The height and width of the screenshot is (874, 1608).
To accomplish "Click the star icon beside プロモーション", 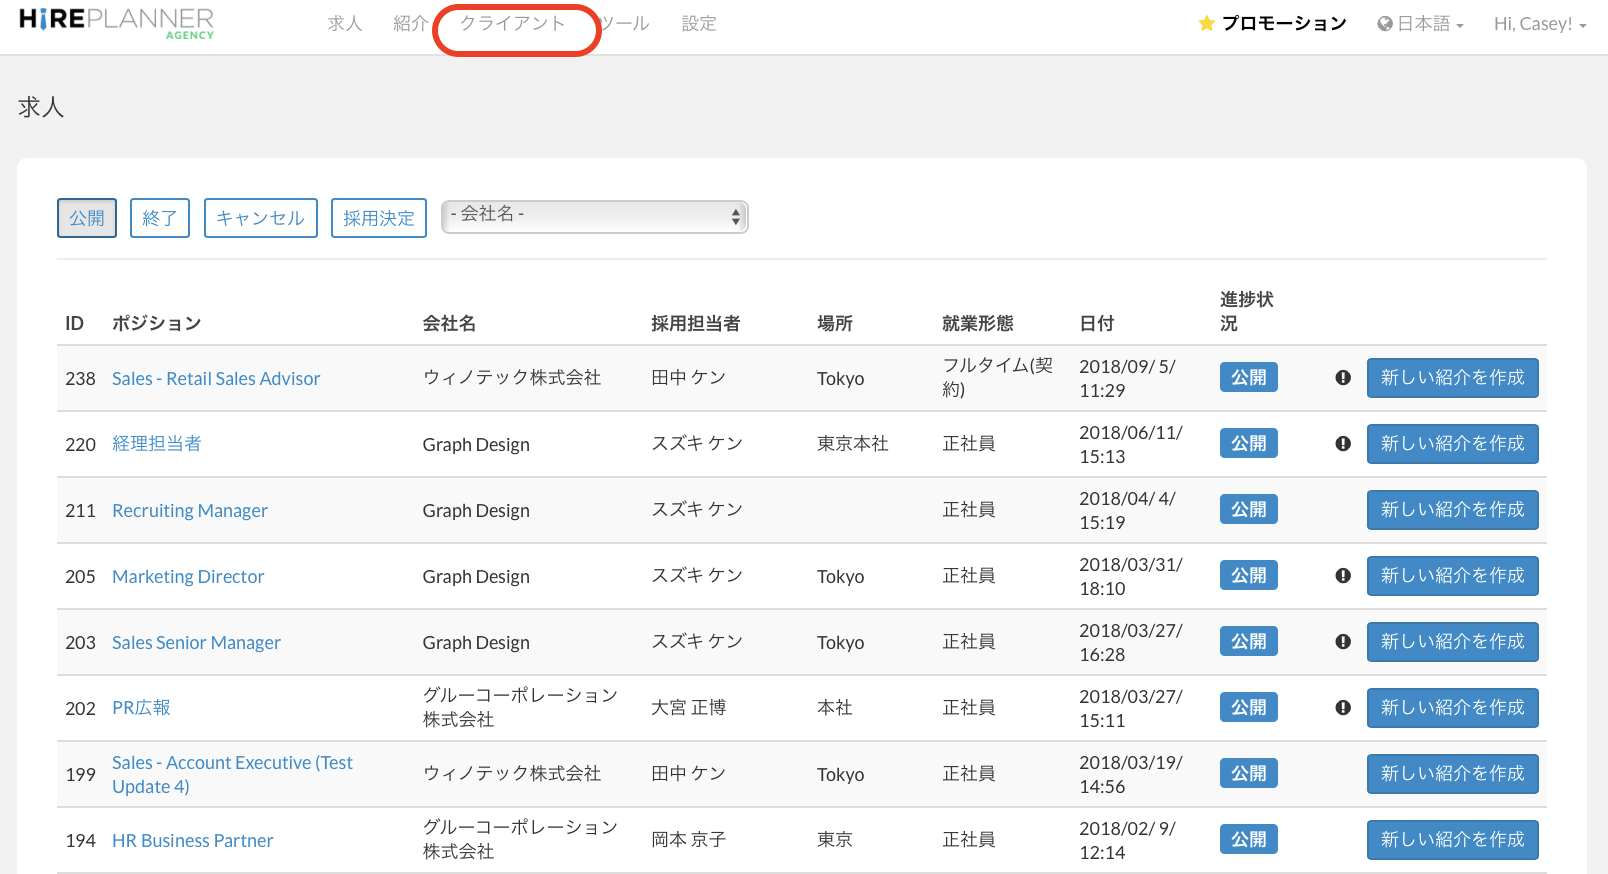I will coord(1206,24).
